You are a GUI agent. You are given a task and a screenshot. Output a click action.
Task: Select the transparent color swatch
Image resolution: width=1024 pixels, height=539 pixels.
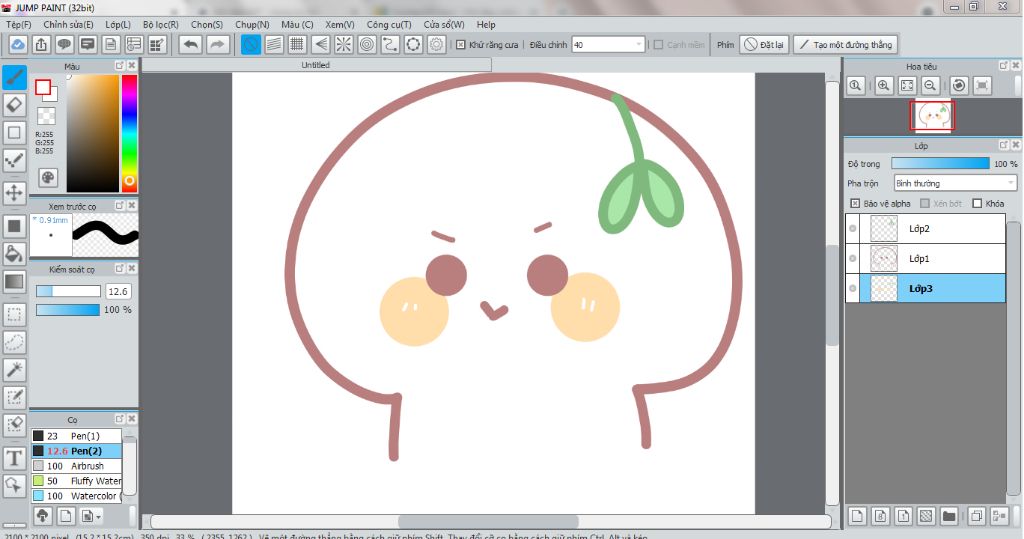(x=46, y=116)
